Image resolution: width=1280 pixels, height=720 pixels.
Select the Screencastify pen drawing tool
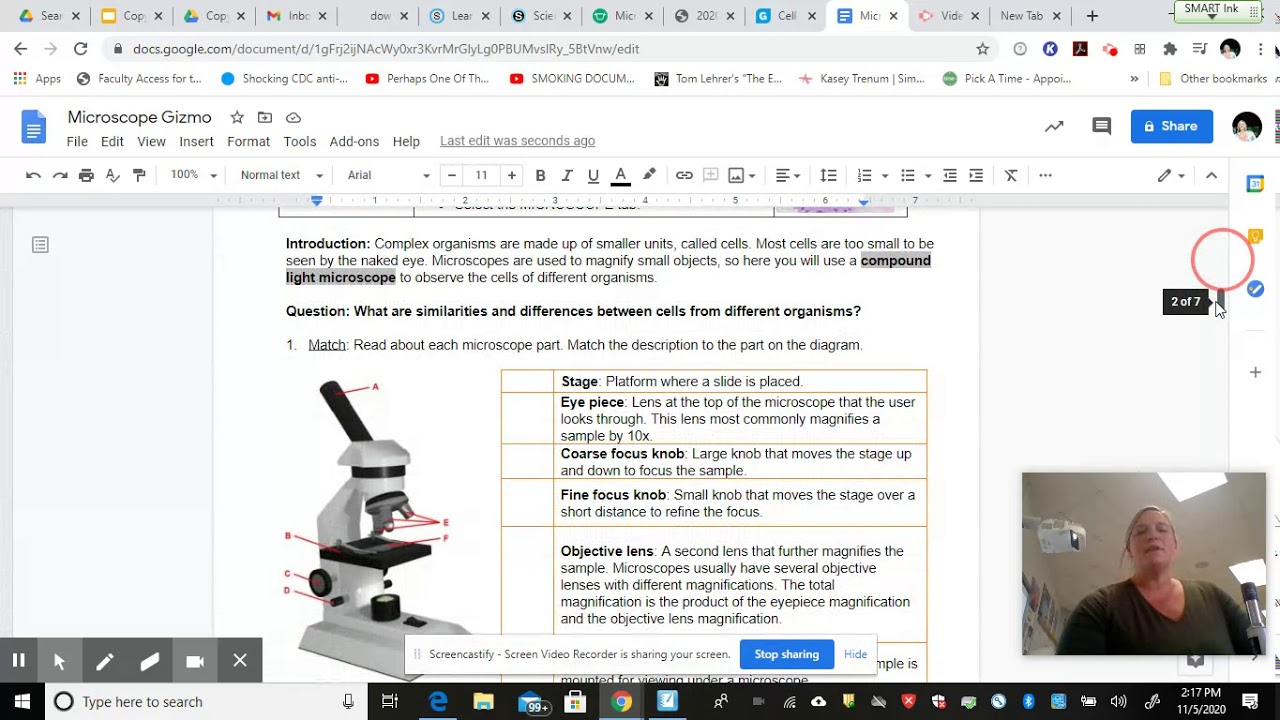[104, 661]
